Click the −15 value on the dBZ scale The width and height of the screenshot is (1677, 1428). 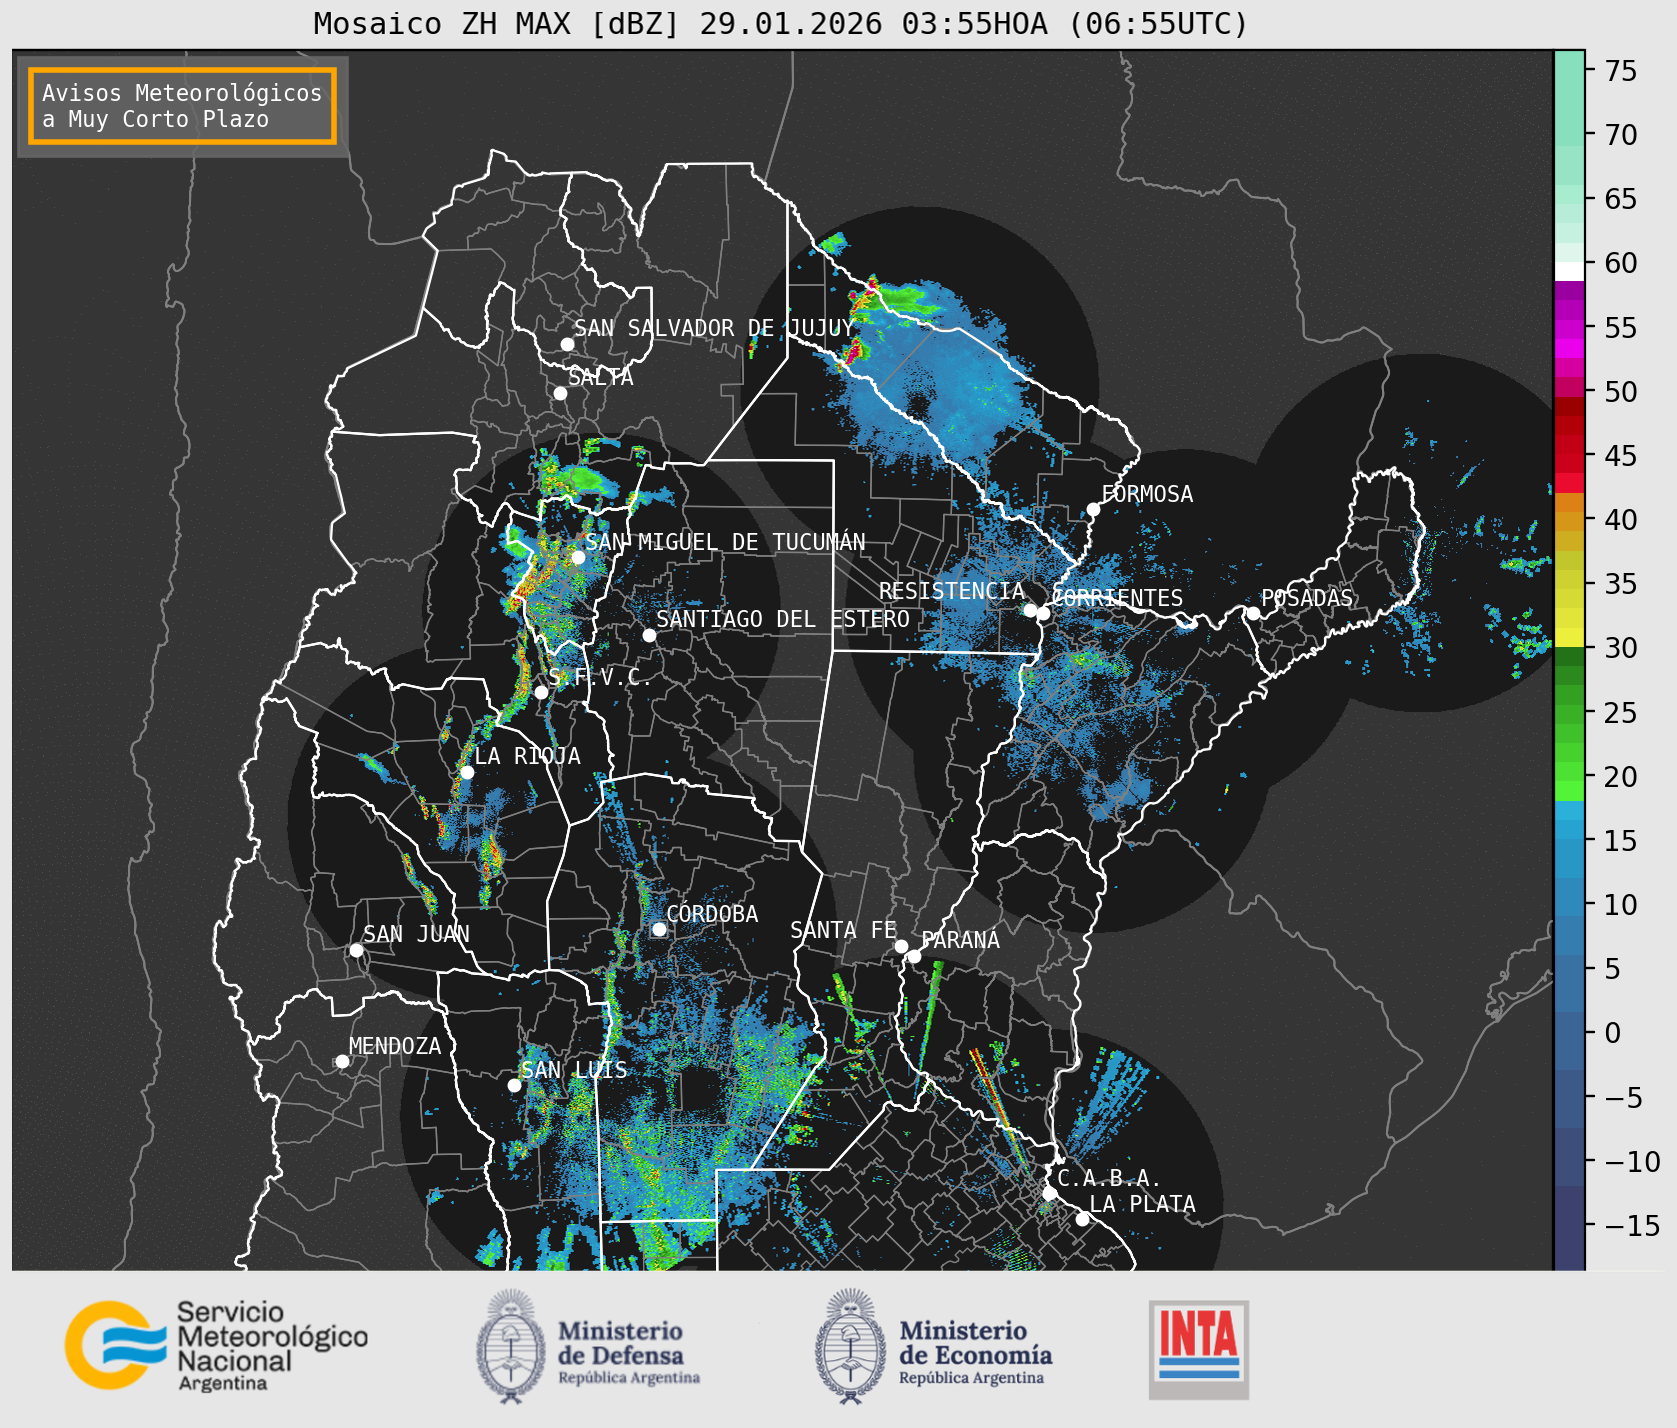(x=1632, y=1225)
